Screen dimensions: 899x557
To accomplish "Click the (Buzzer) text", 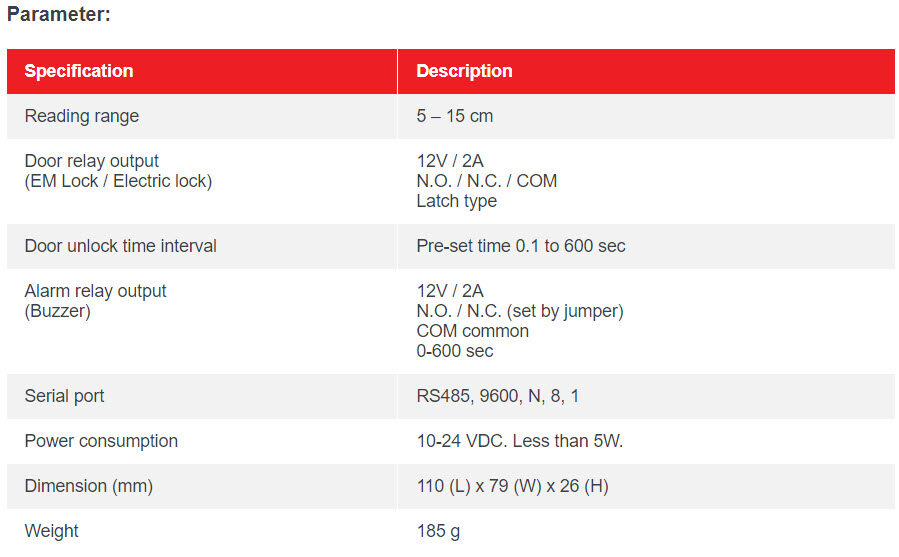I will (x=58, y=311).
